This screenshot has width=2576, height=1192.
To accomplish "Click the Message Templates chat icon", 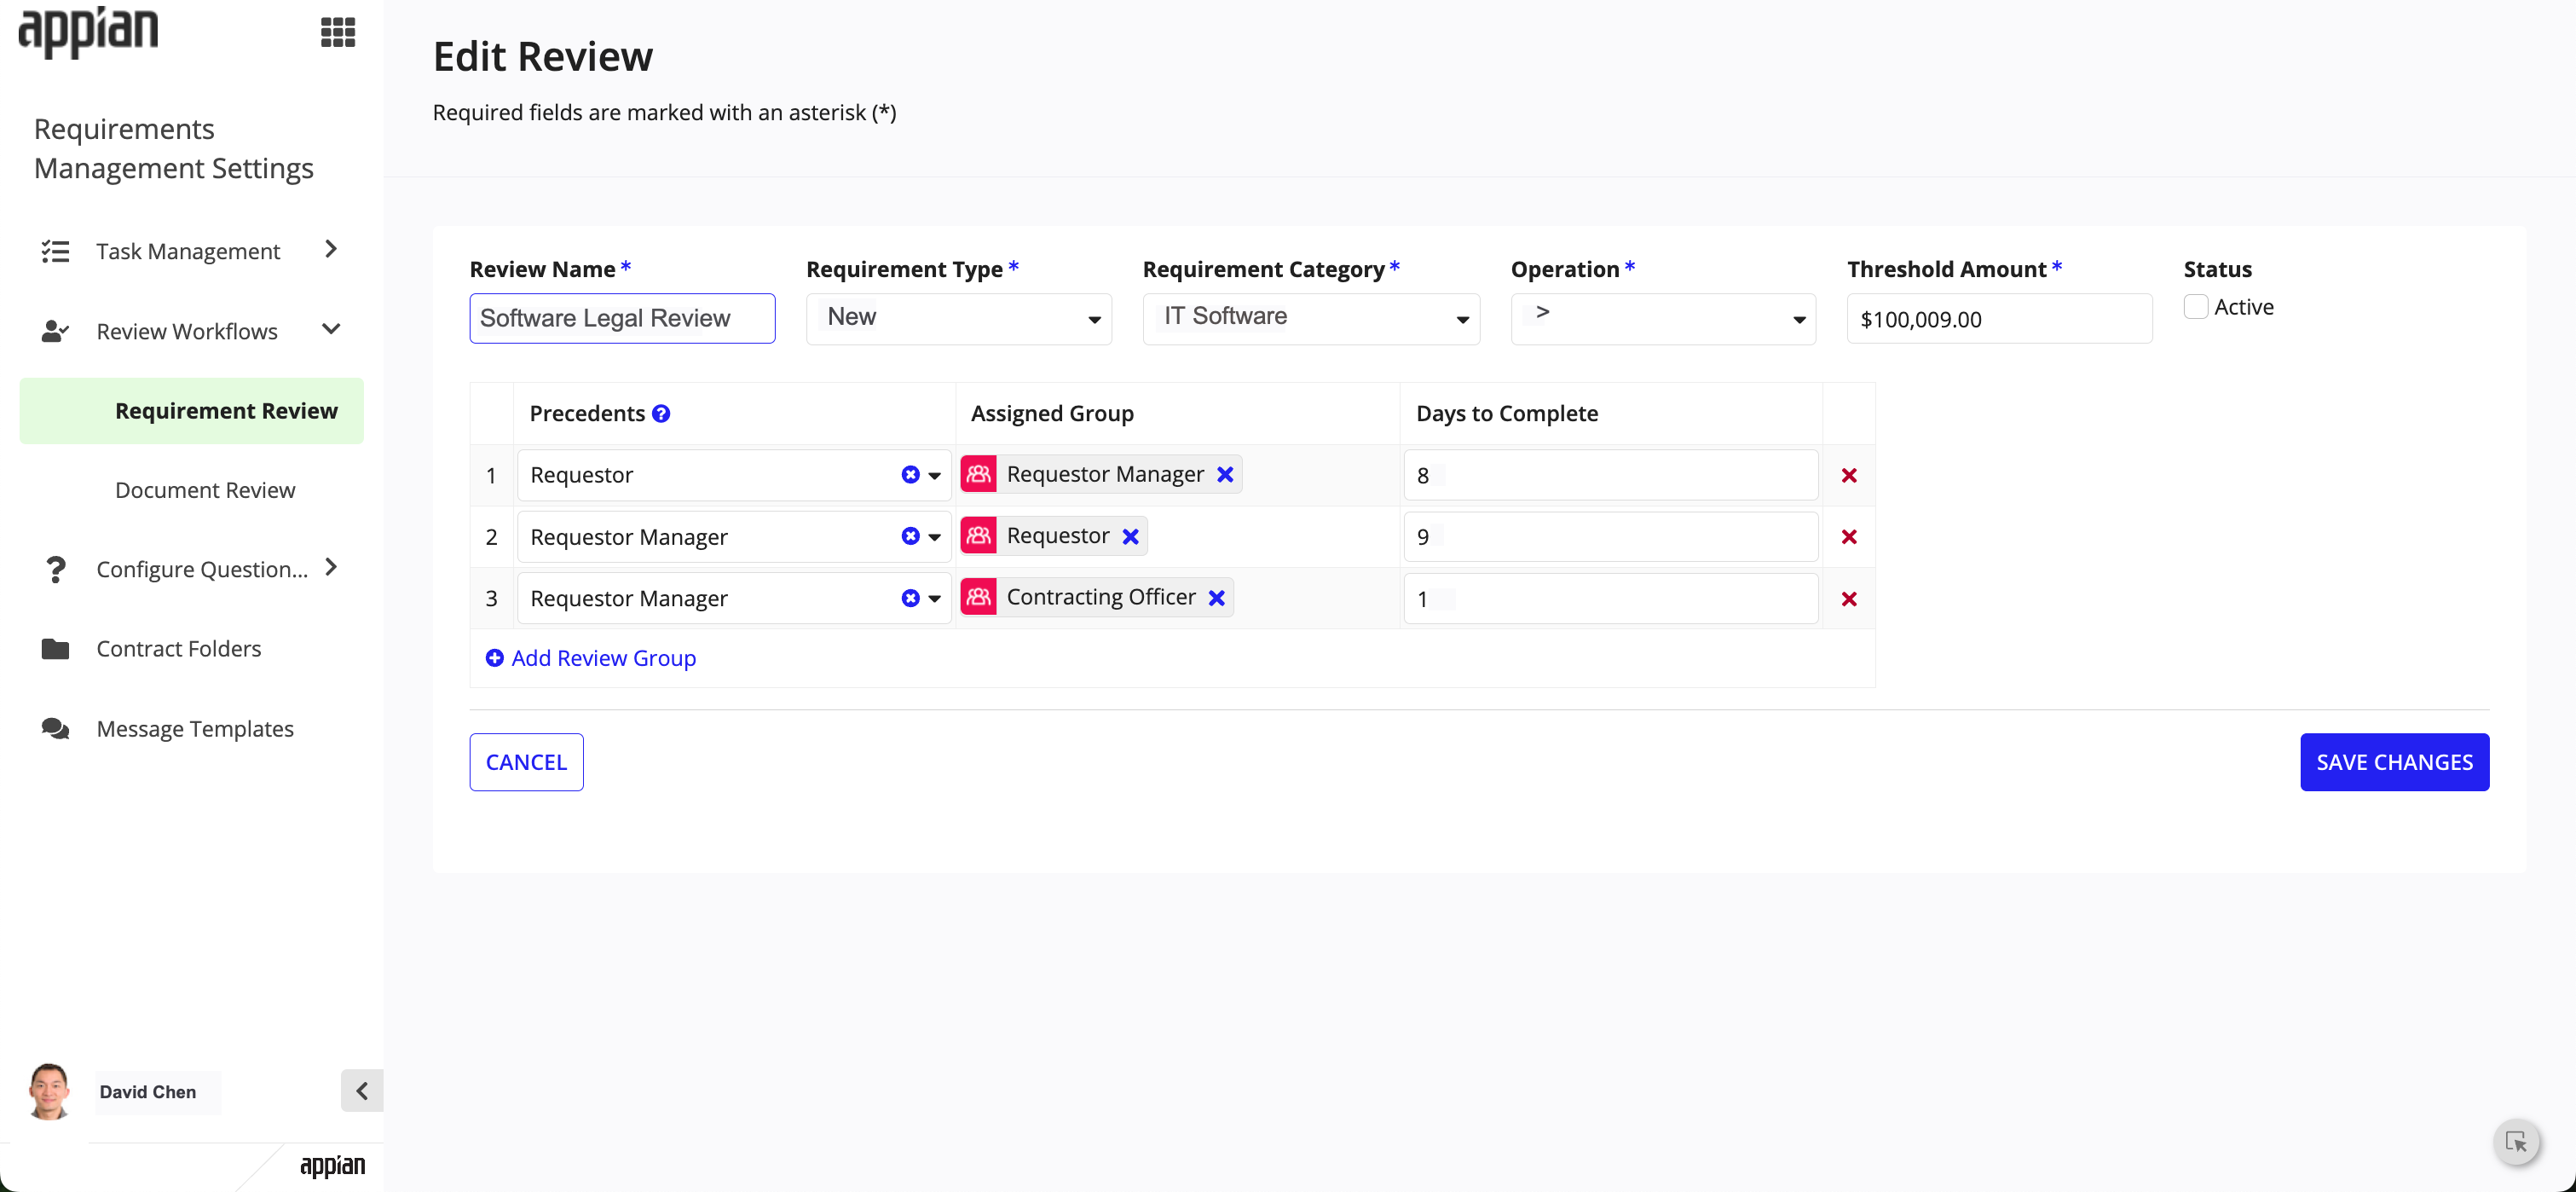I will (x=55, y=729).
